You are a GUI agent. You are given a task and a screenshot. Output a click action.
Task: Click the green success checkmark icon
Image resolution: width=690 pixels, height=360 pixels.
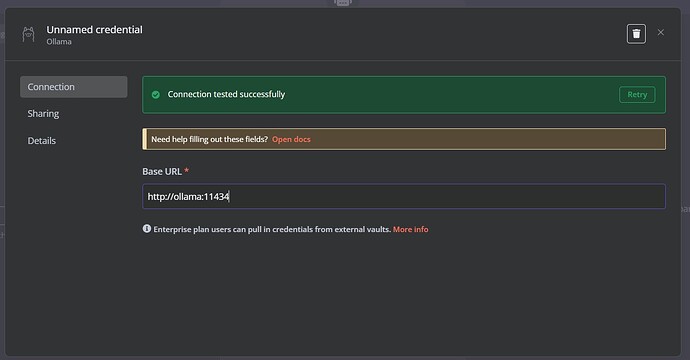pos(155,95)
